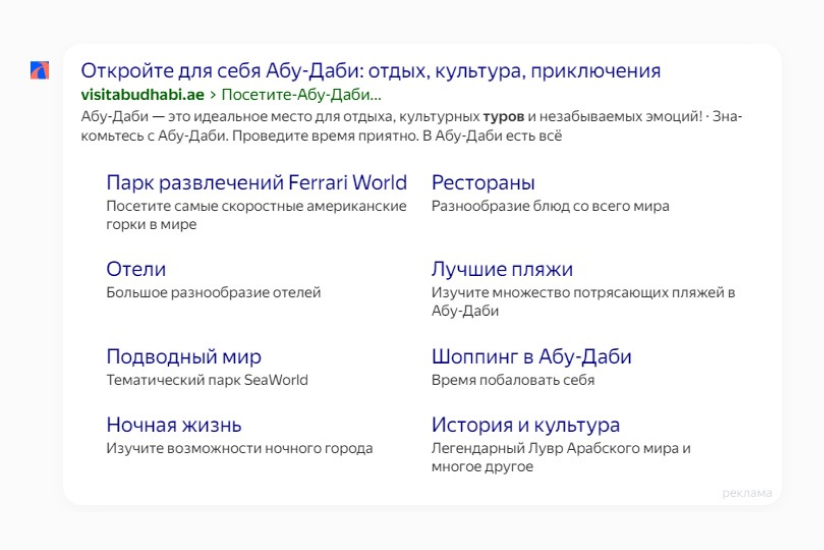Image resolution: width=824 pixels, height=550 pixels.
Task: Click the text 'Разнообразие блюд со всего мира'
Action: (550, 206)
